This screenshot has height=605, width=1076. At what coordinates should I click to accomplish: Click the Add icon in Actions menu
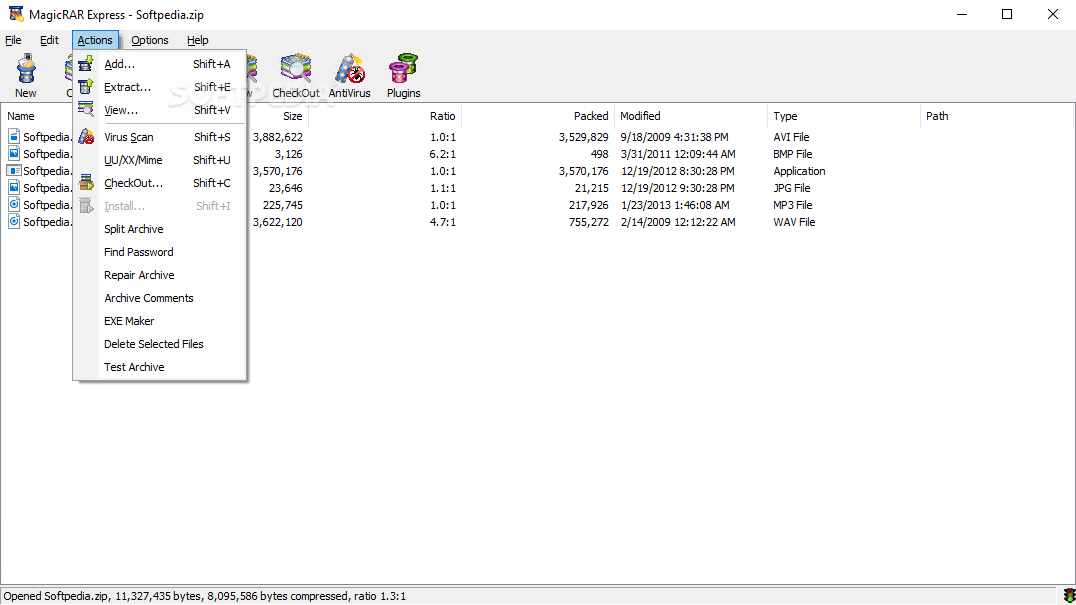tap(86, 64)
